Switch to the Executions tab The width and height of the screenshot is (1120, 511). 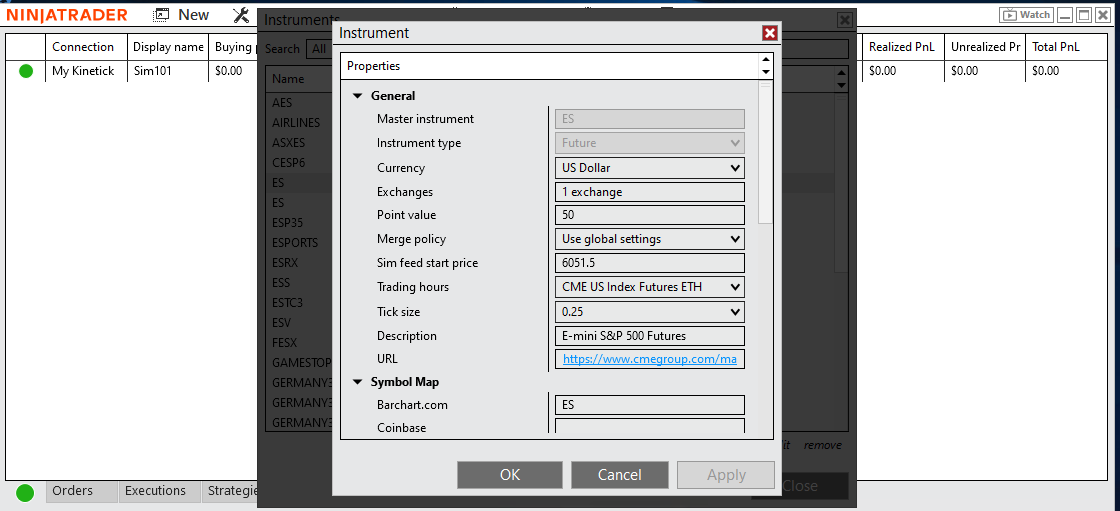coord(155,491)
